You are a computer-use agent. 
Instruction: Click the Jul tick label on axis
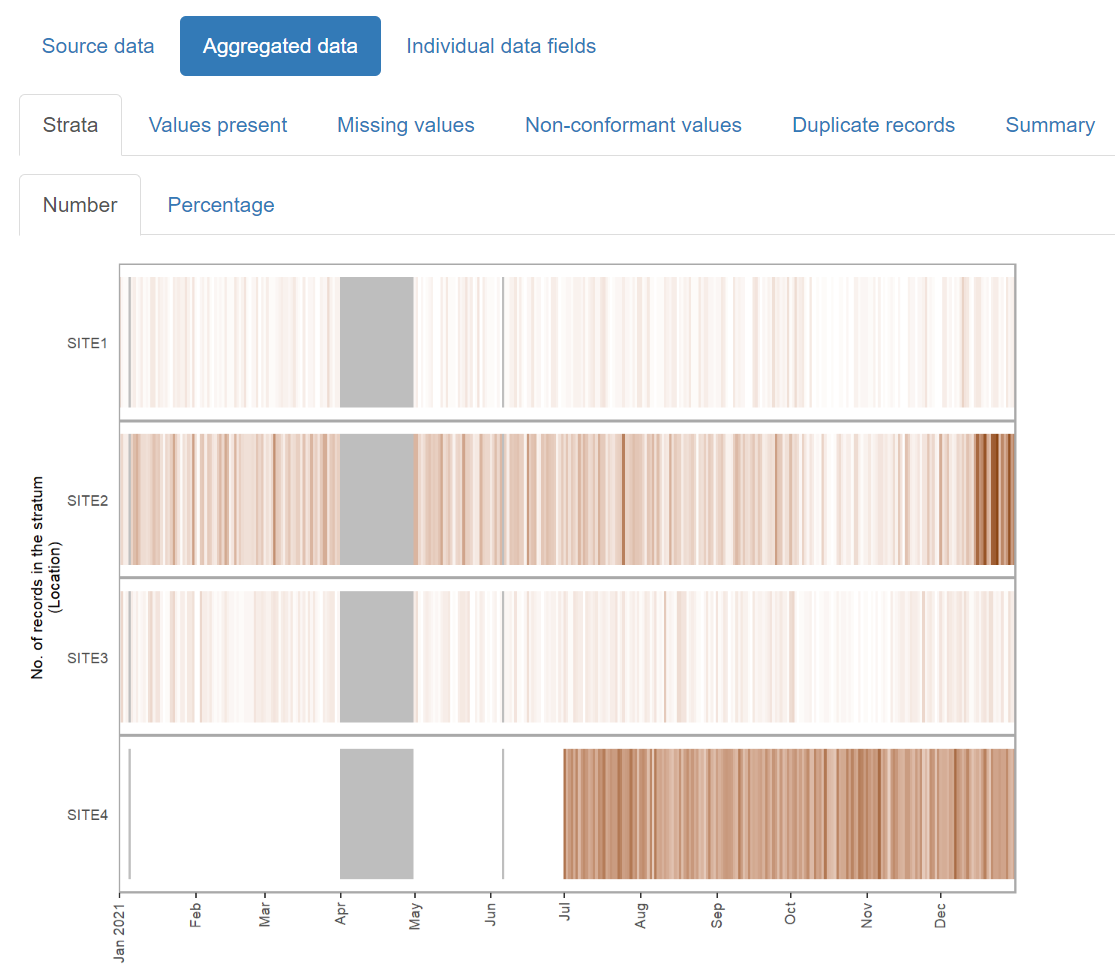(564, 916)
